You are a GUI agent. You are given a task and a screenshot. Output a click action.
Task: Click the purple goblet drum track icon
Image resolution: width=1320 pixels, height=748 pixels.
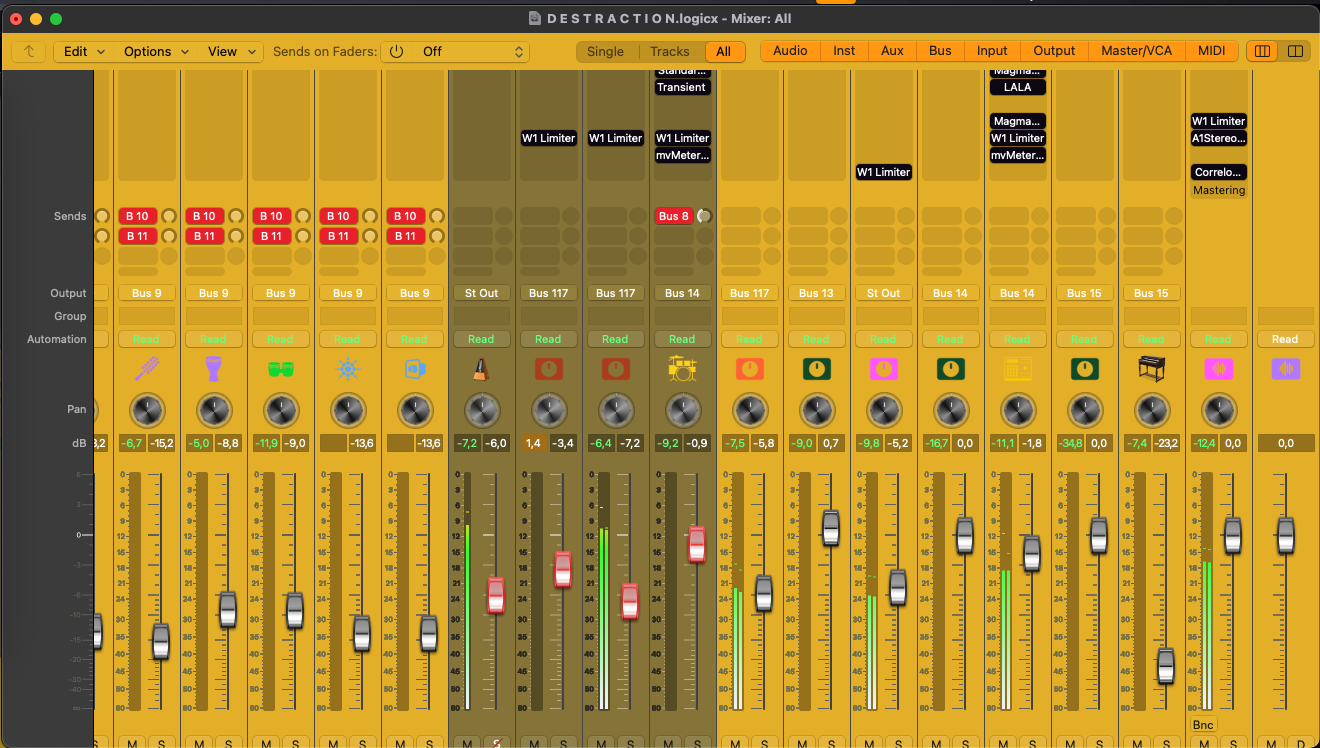coord(213,370)
